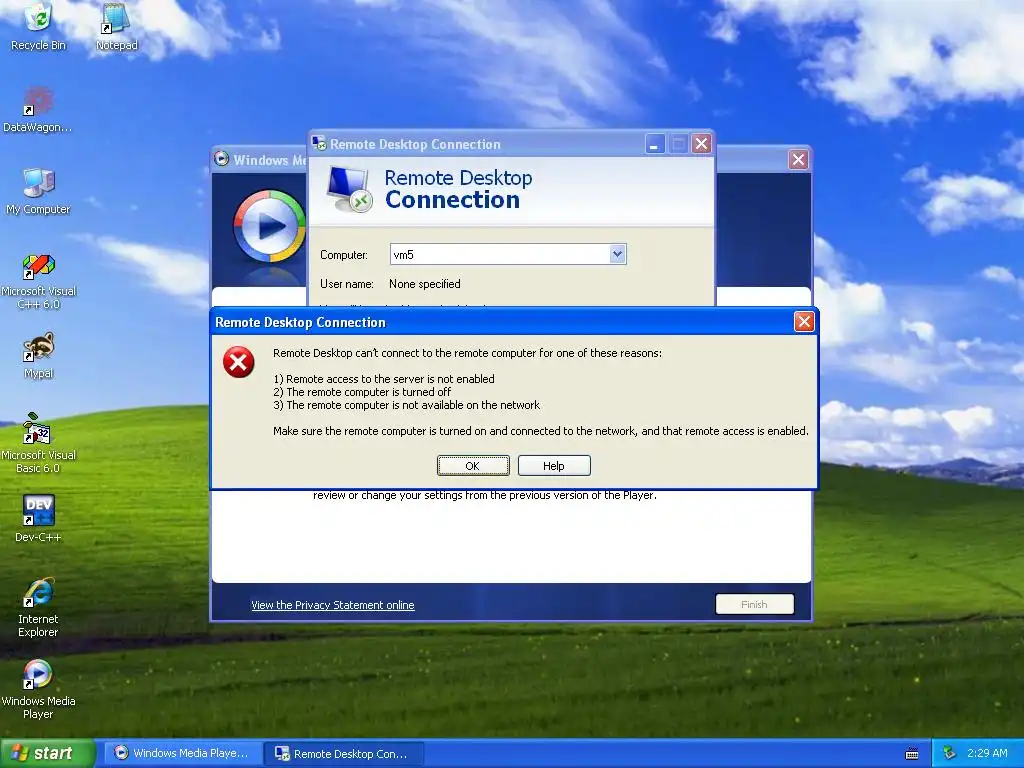This screenshot has height=768, width=1024.
Task: Select the My Computer desktop icon
Action: [x=38, y=191]
